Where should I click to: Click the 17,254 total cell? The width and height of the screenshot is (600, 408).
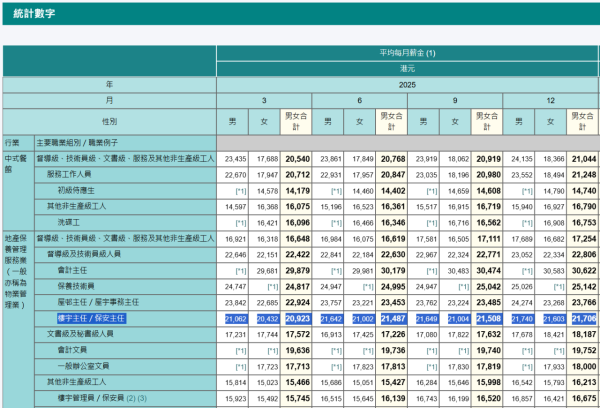[582, 238]
